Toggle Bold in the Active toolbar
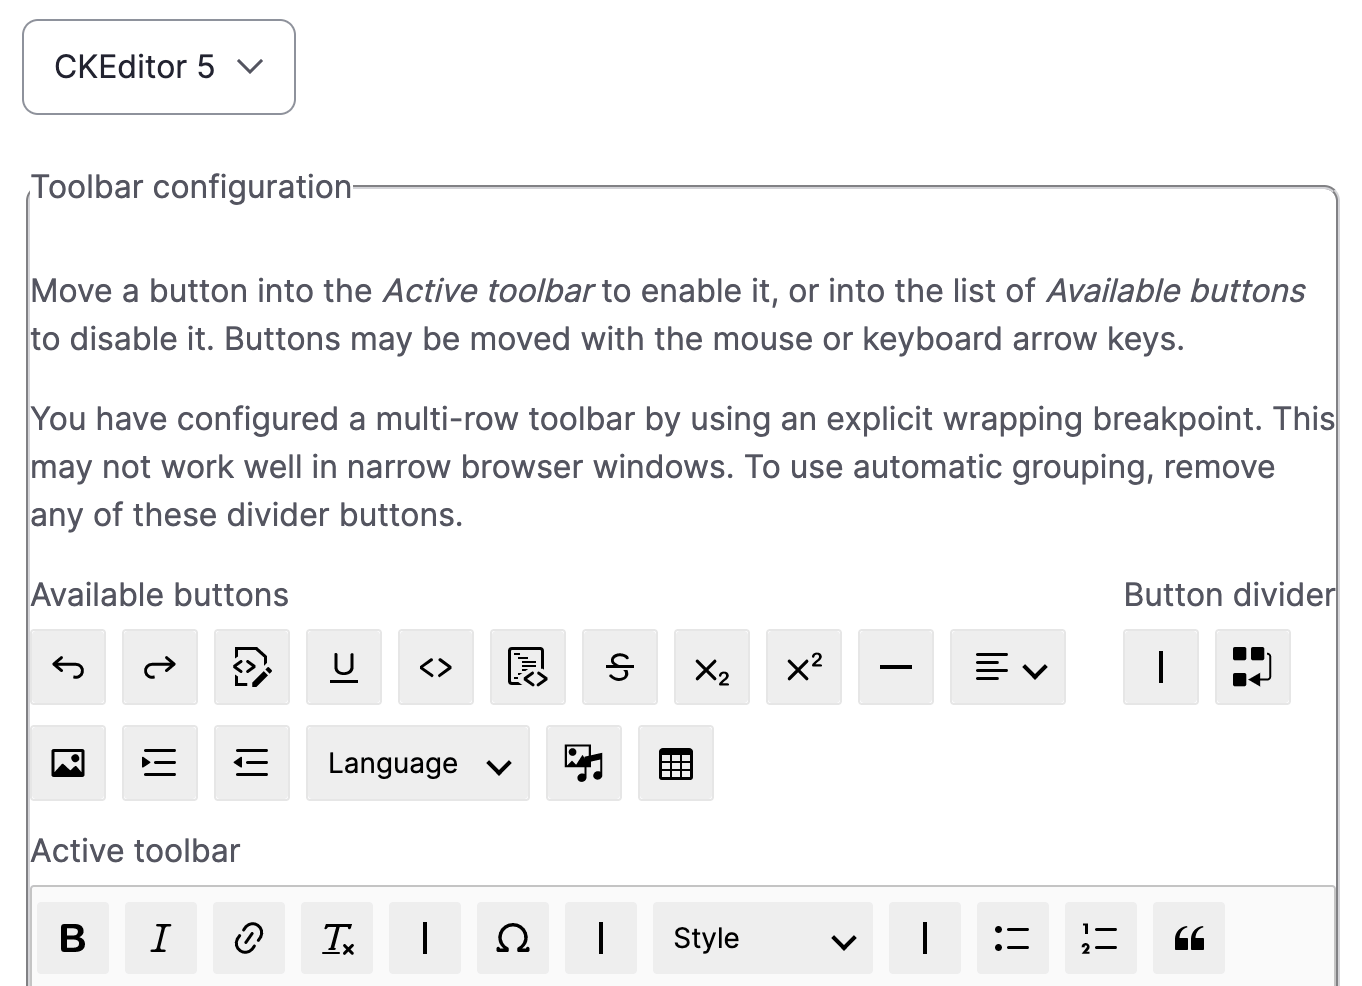Image resolution: width=1362 pixels, height=986 pixels. (x=72, y=938)
